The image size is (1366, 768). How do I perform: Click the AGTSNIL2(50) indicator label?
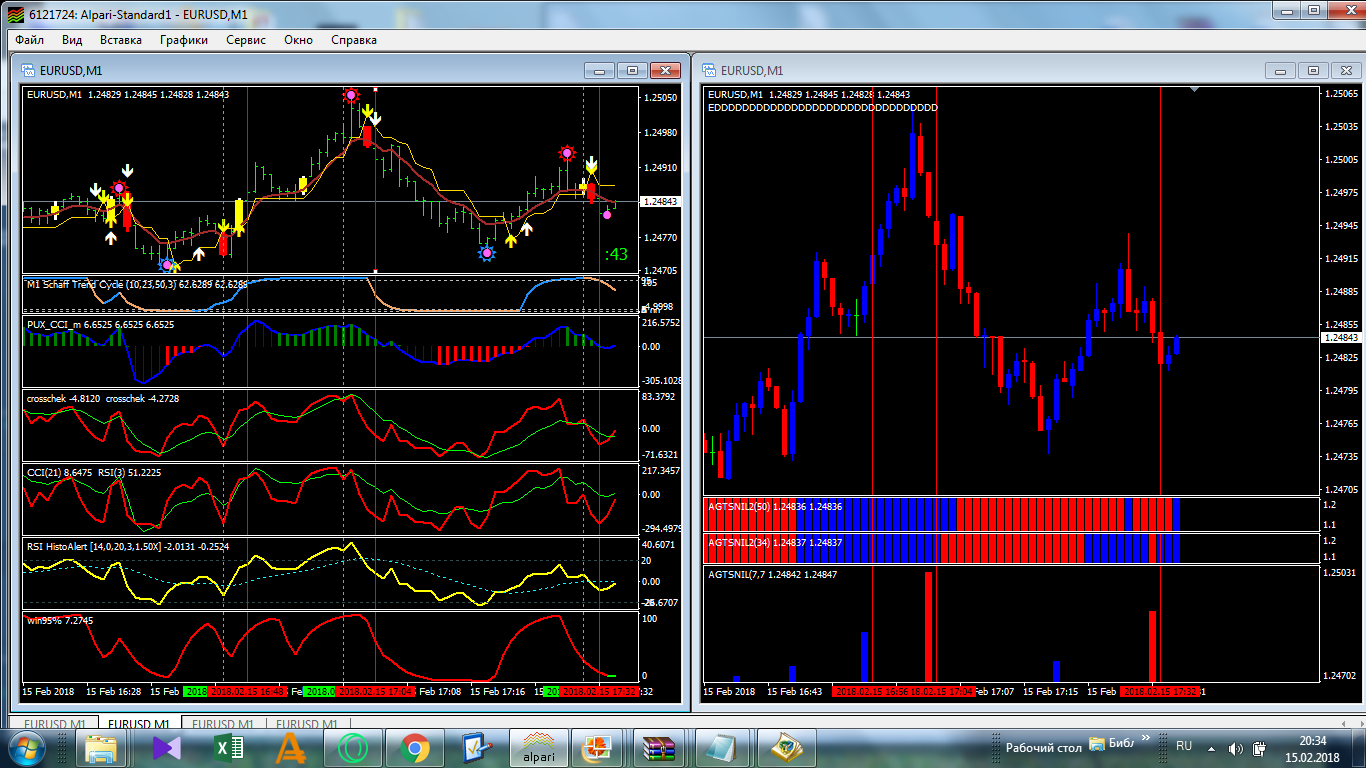[775, 507]
